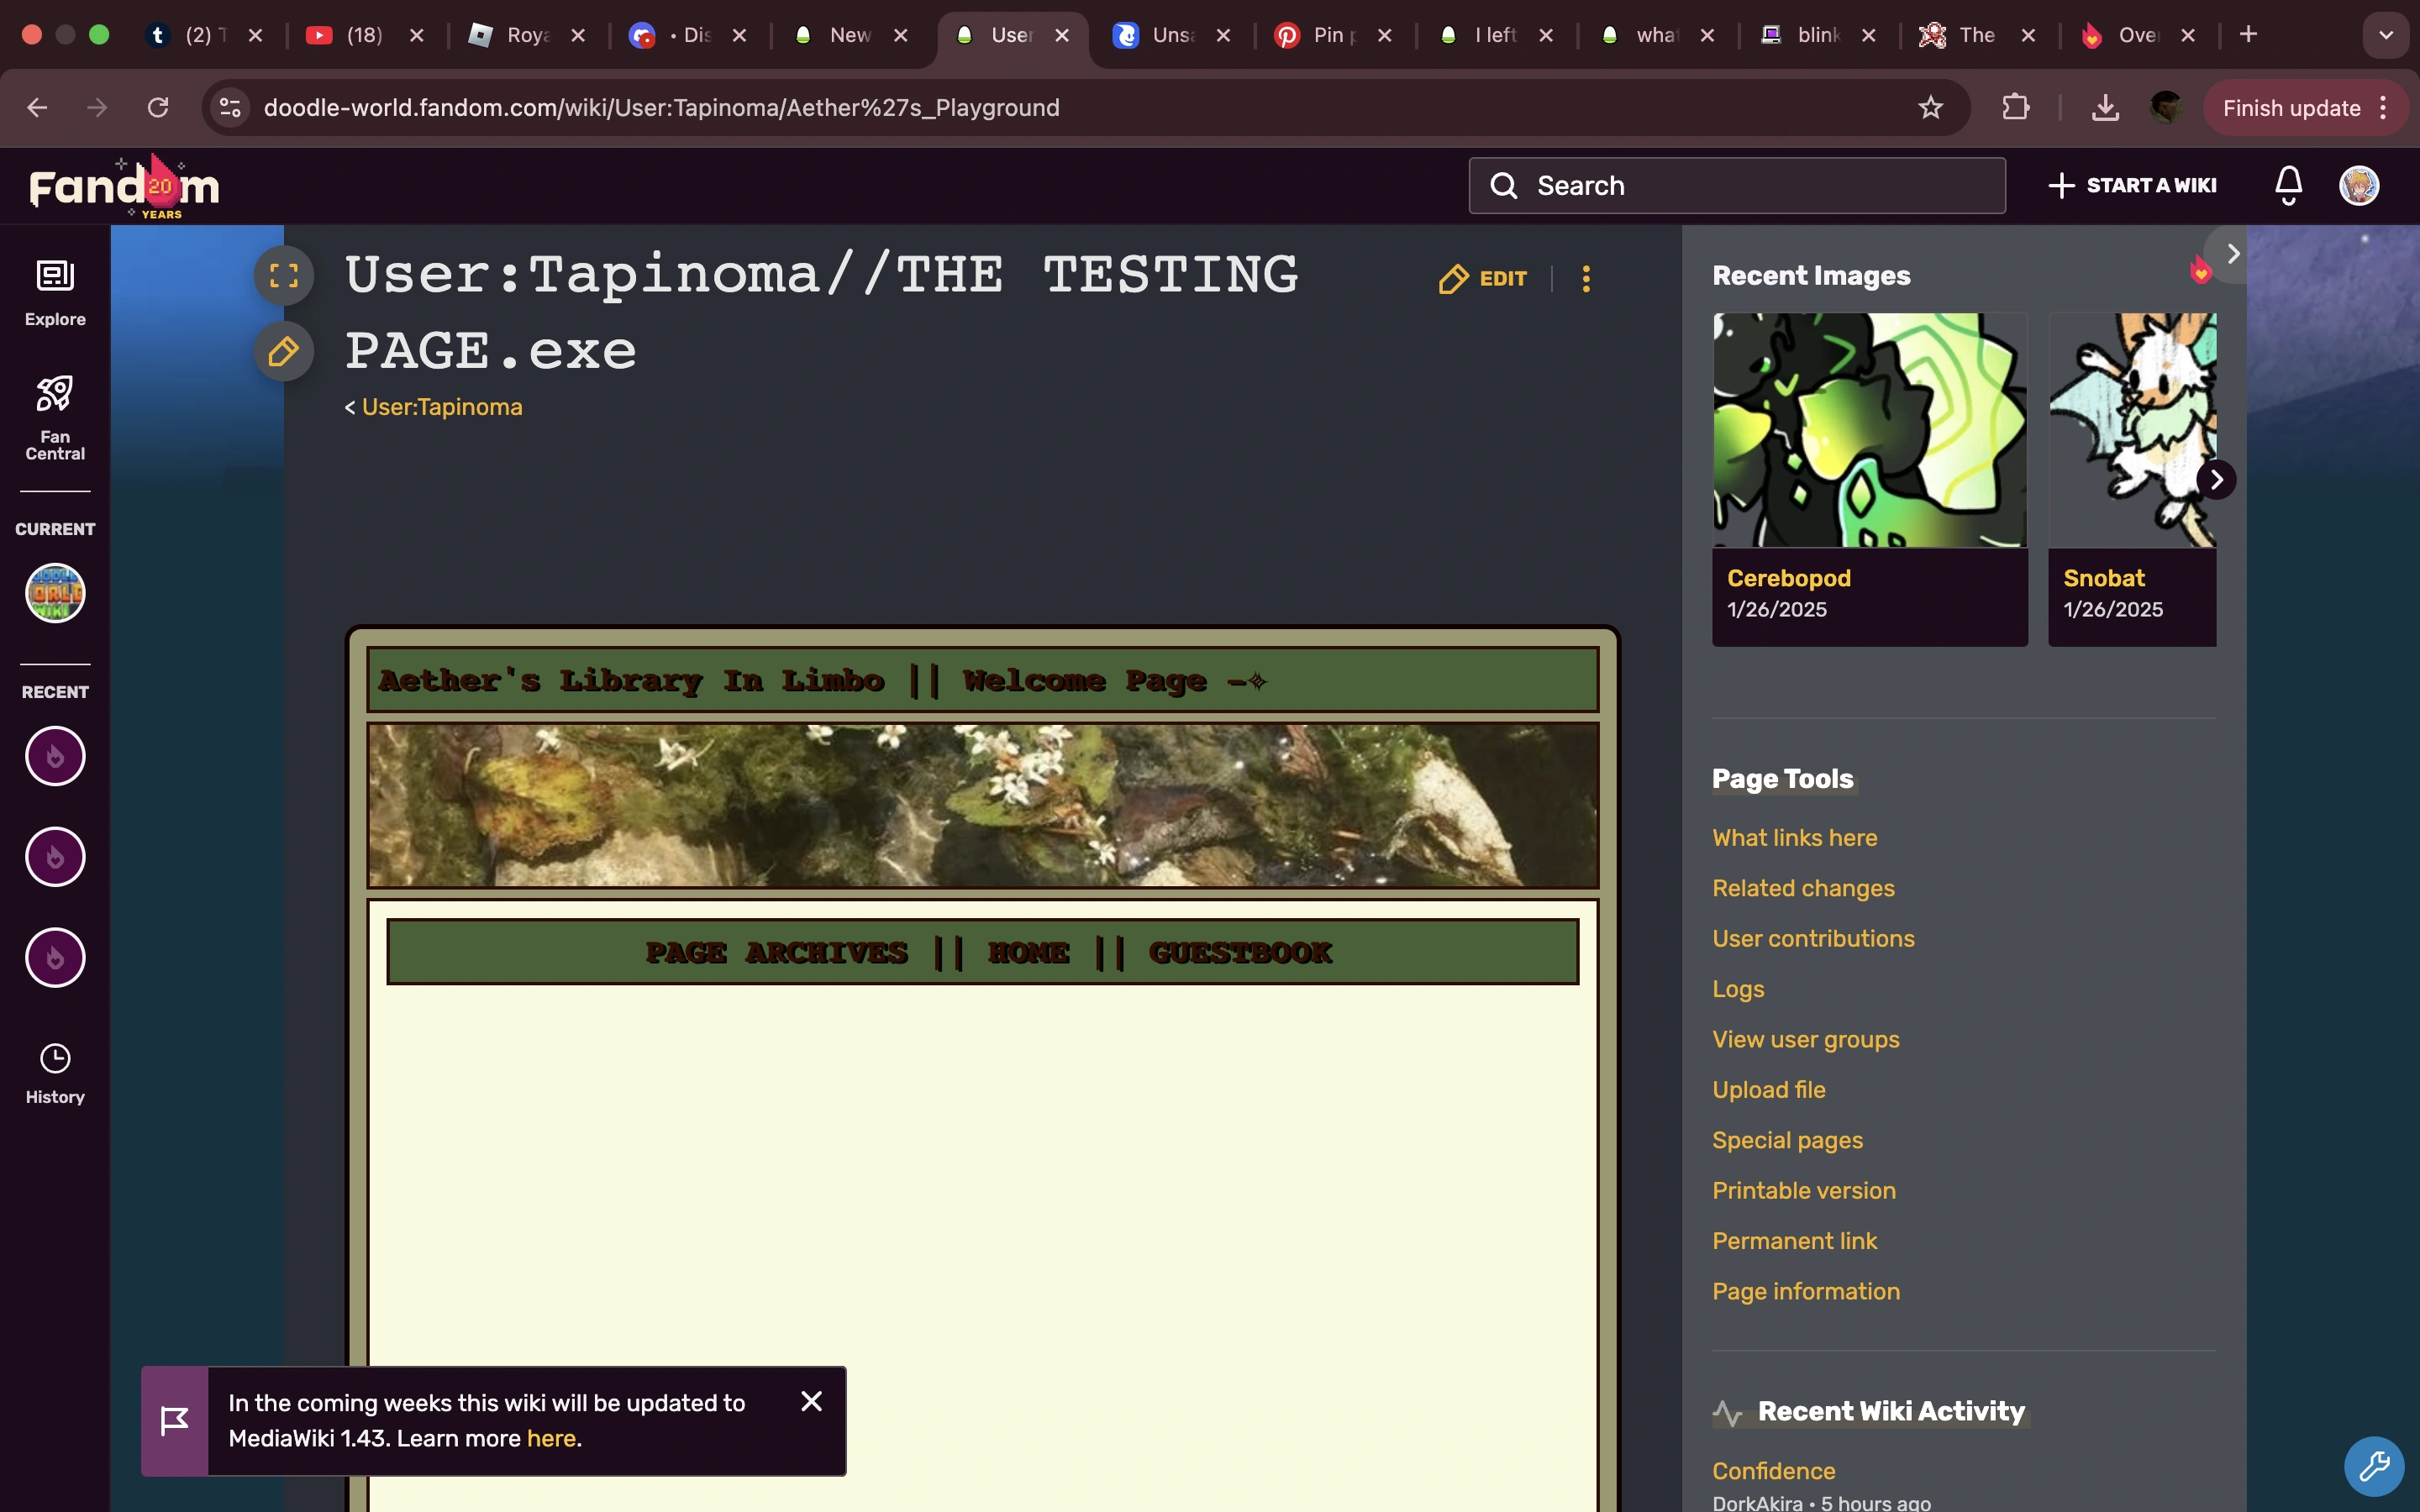Image resolution: width=2420 pixels, height=1512 pixels.
Task: Open Fandom notifications bell
Action: click(2287, 185)
